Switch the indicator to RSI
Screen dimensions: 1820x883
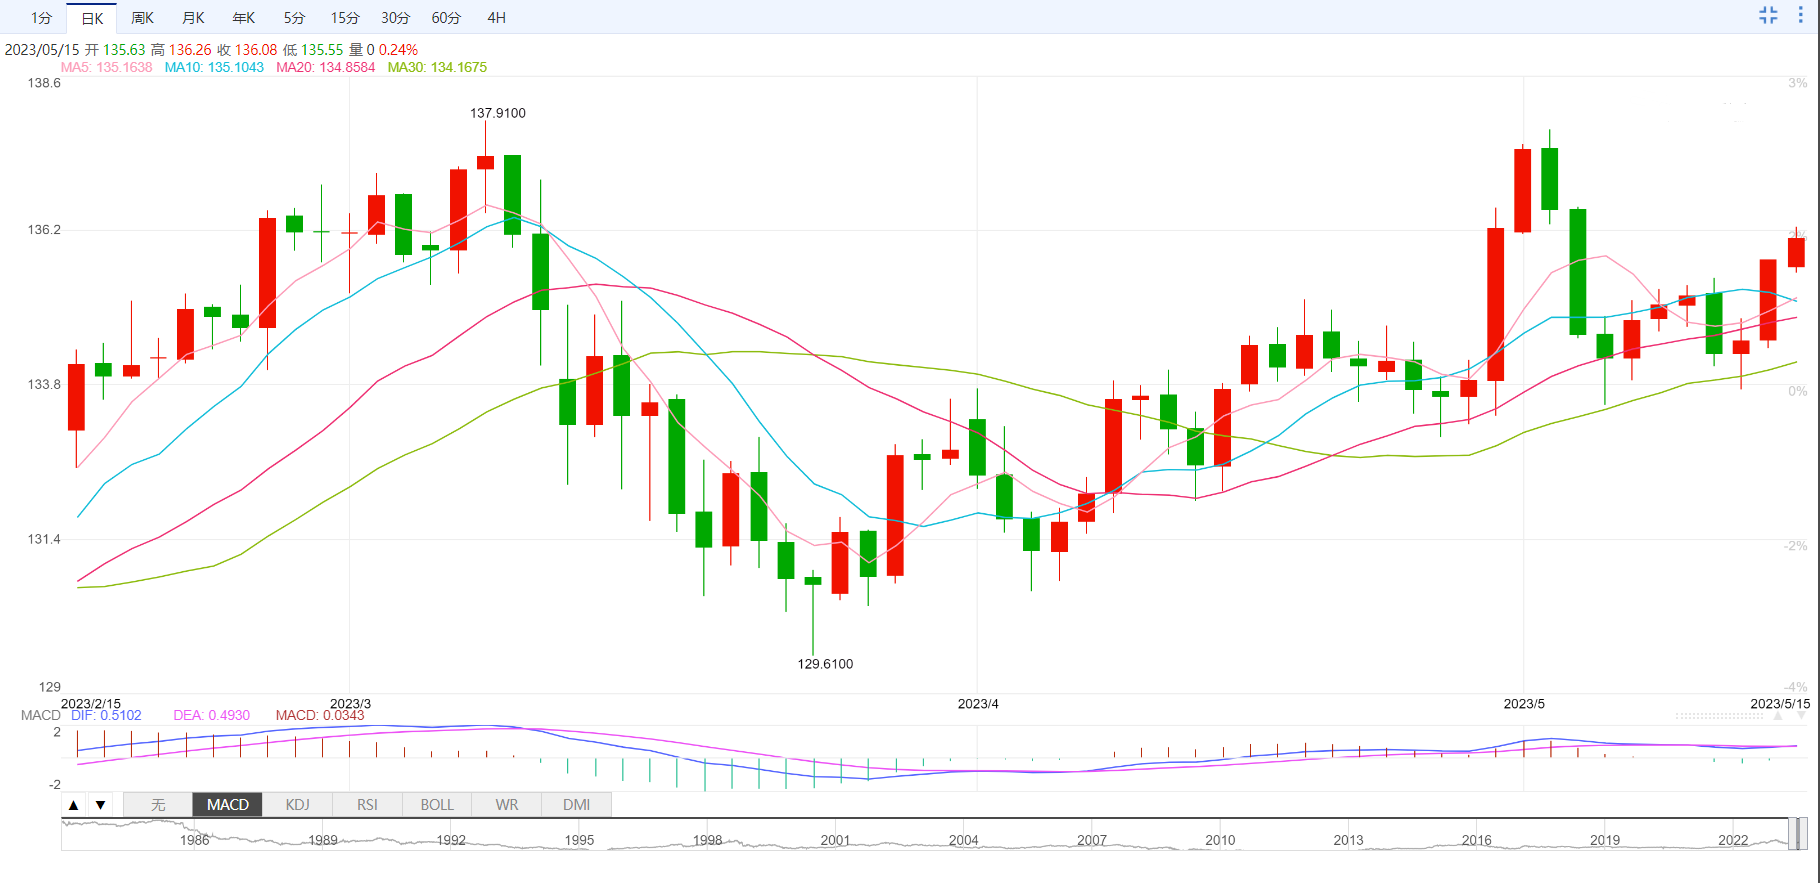(367, 805)
